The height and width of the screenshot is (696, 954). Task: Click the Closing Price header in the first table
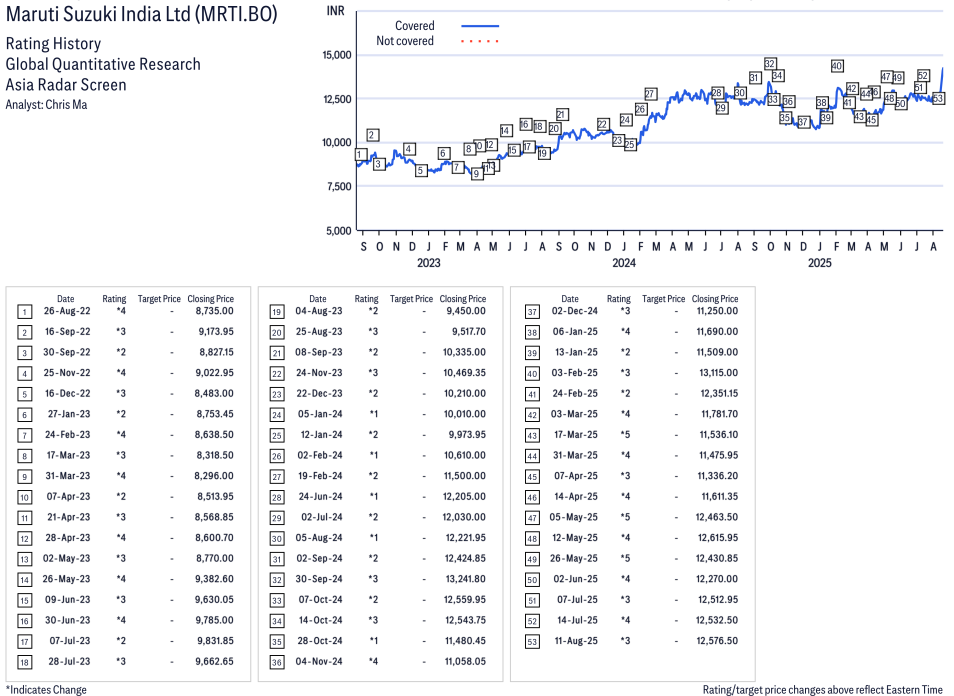pos(211,299)
